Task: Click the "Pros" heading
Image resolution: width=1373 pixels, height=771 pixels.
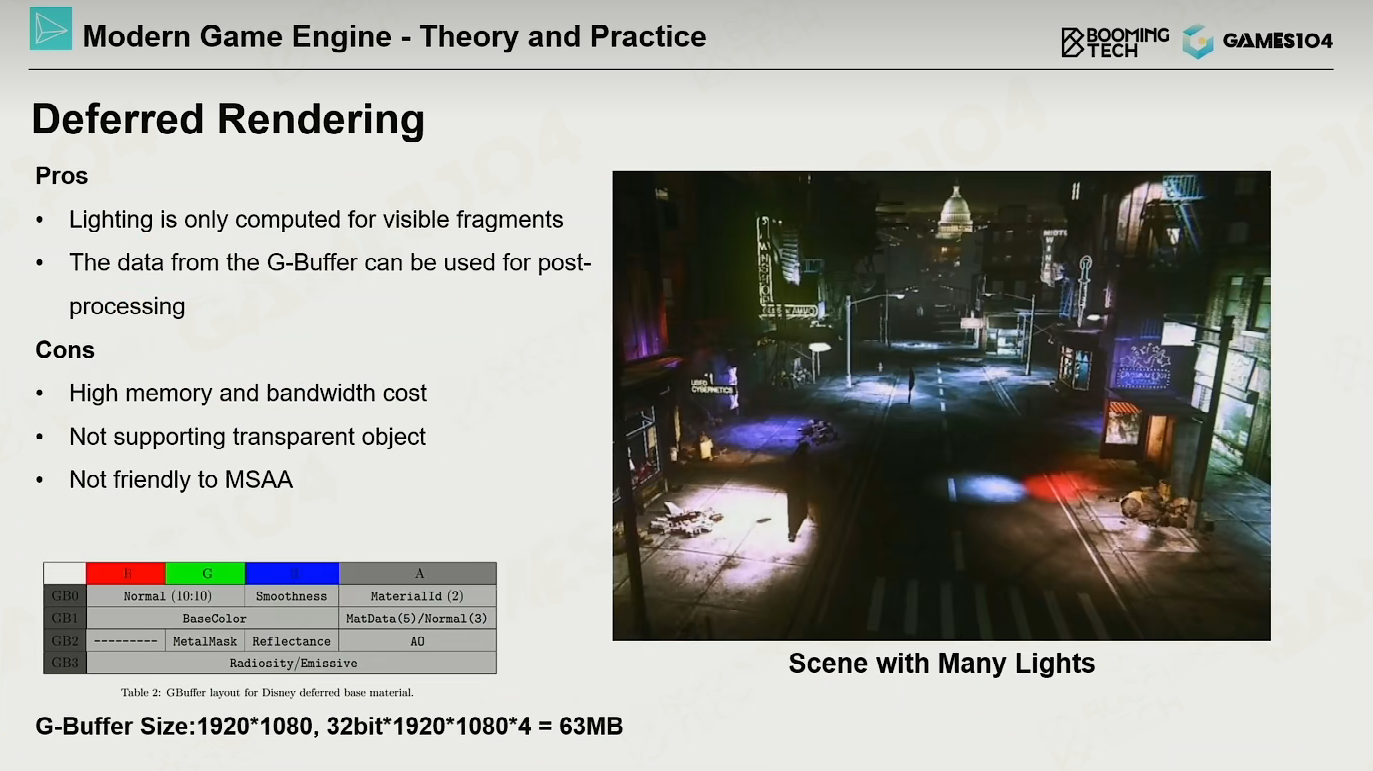Action: tap(62, 176)
